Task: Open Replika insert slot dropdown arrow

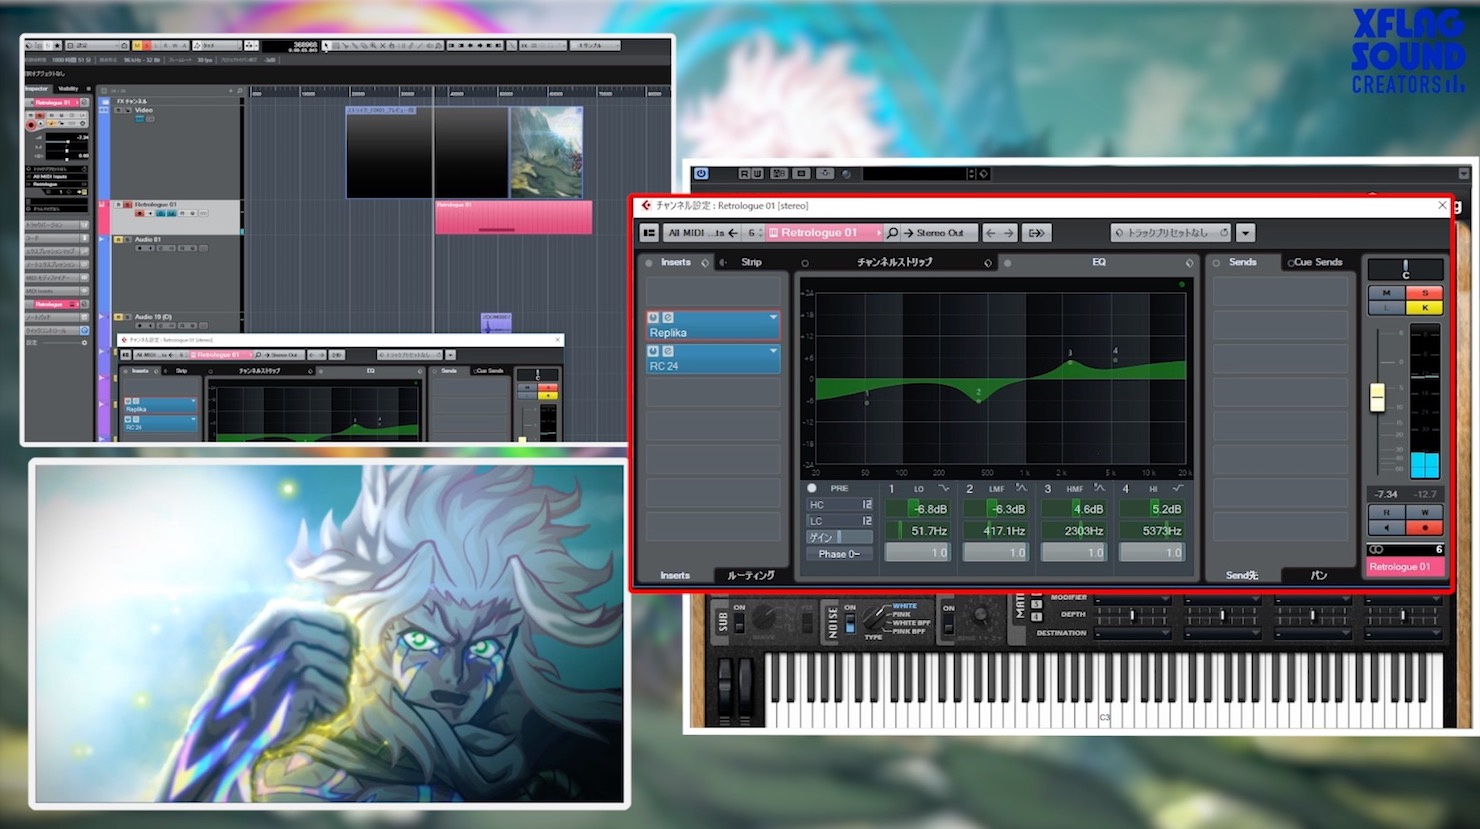Action: click(x=773, y=318)
